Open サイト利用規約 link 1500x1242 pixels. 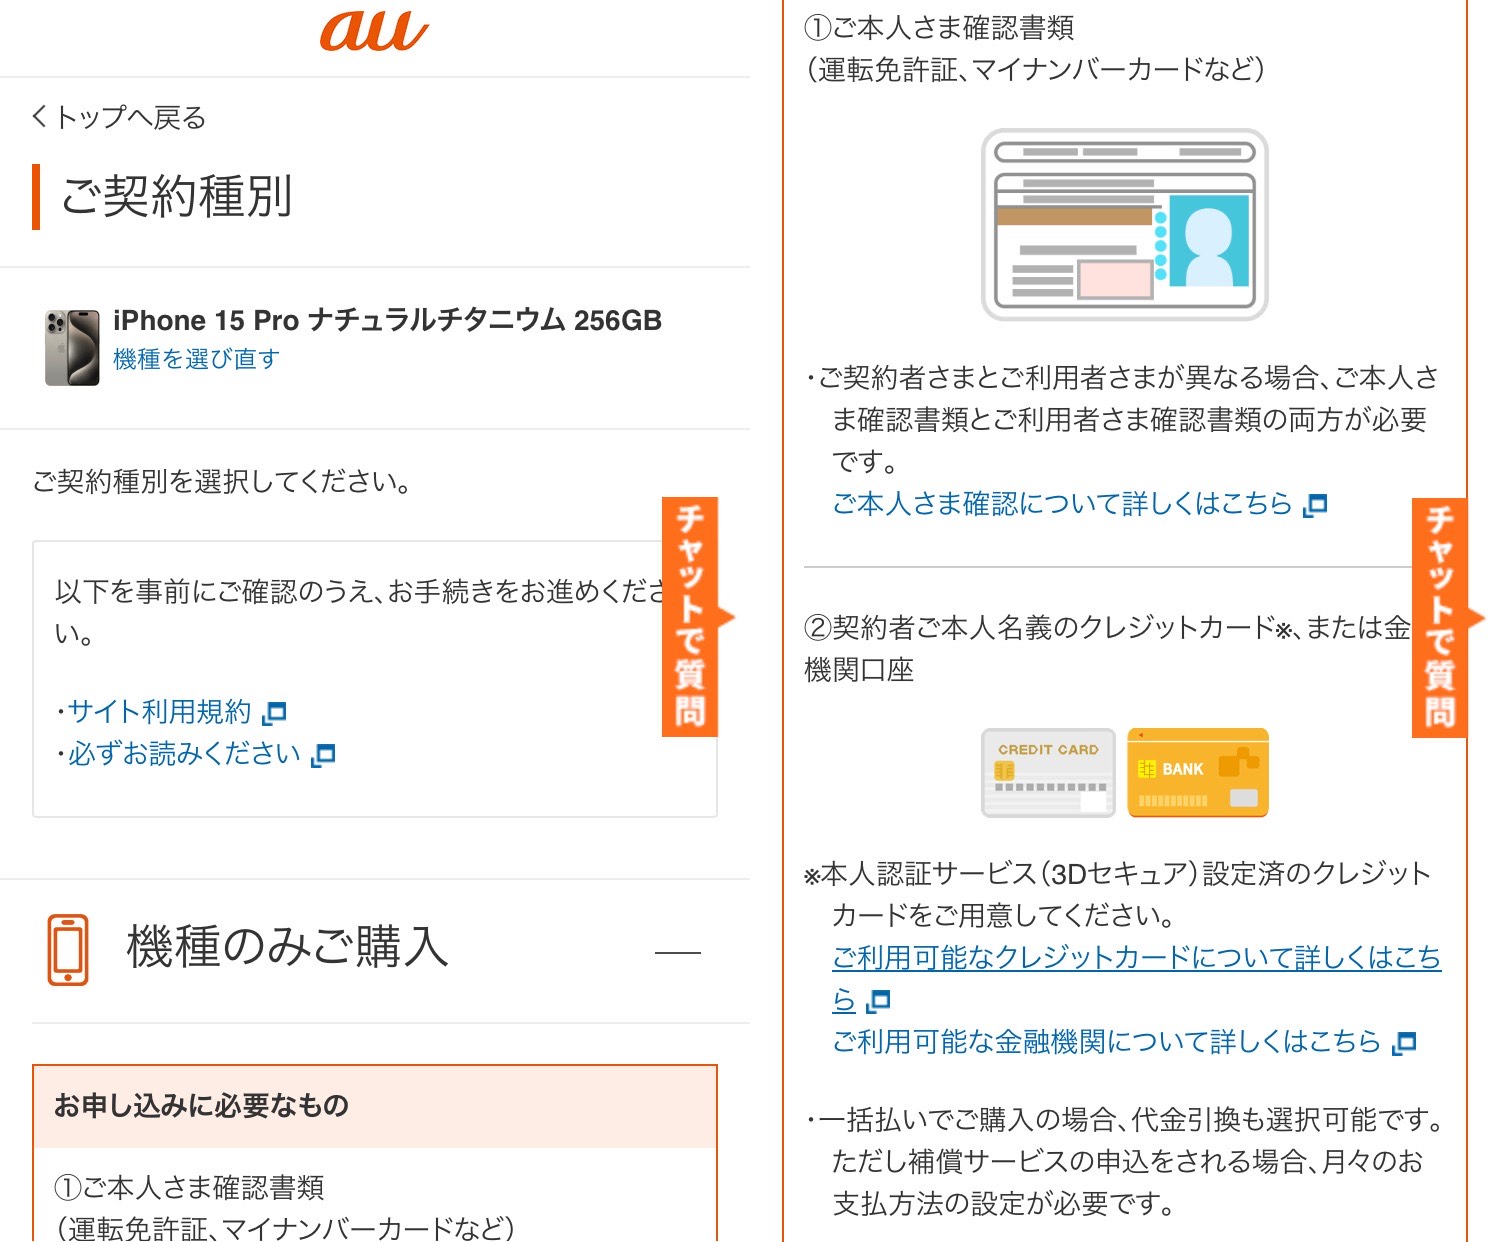(159, 711)
